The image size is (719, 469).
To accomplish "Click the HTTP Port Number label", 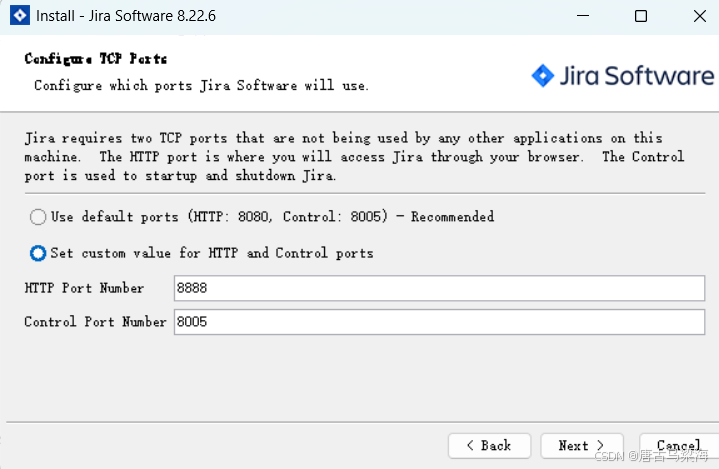I will pos(84,288).
